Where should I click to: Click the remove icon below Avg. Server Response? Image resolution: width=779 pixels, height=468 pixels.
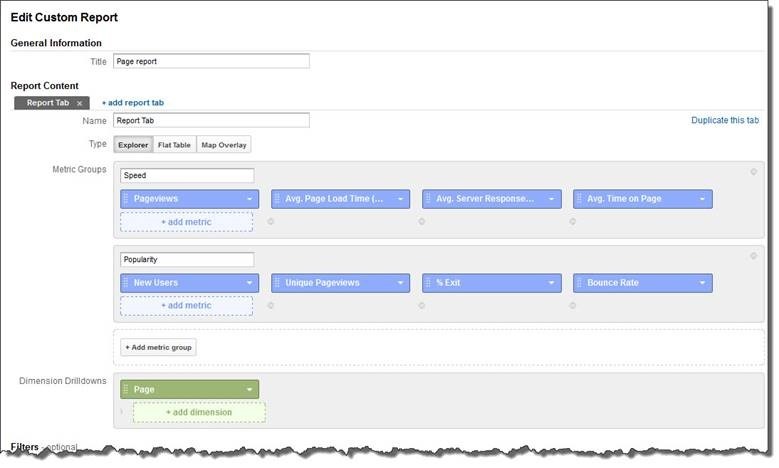[421, 221]
